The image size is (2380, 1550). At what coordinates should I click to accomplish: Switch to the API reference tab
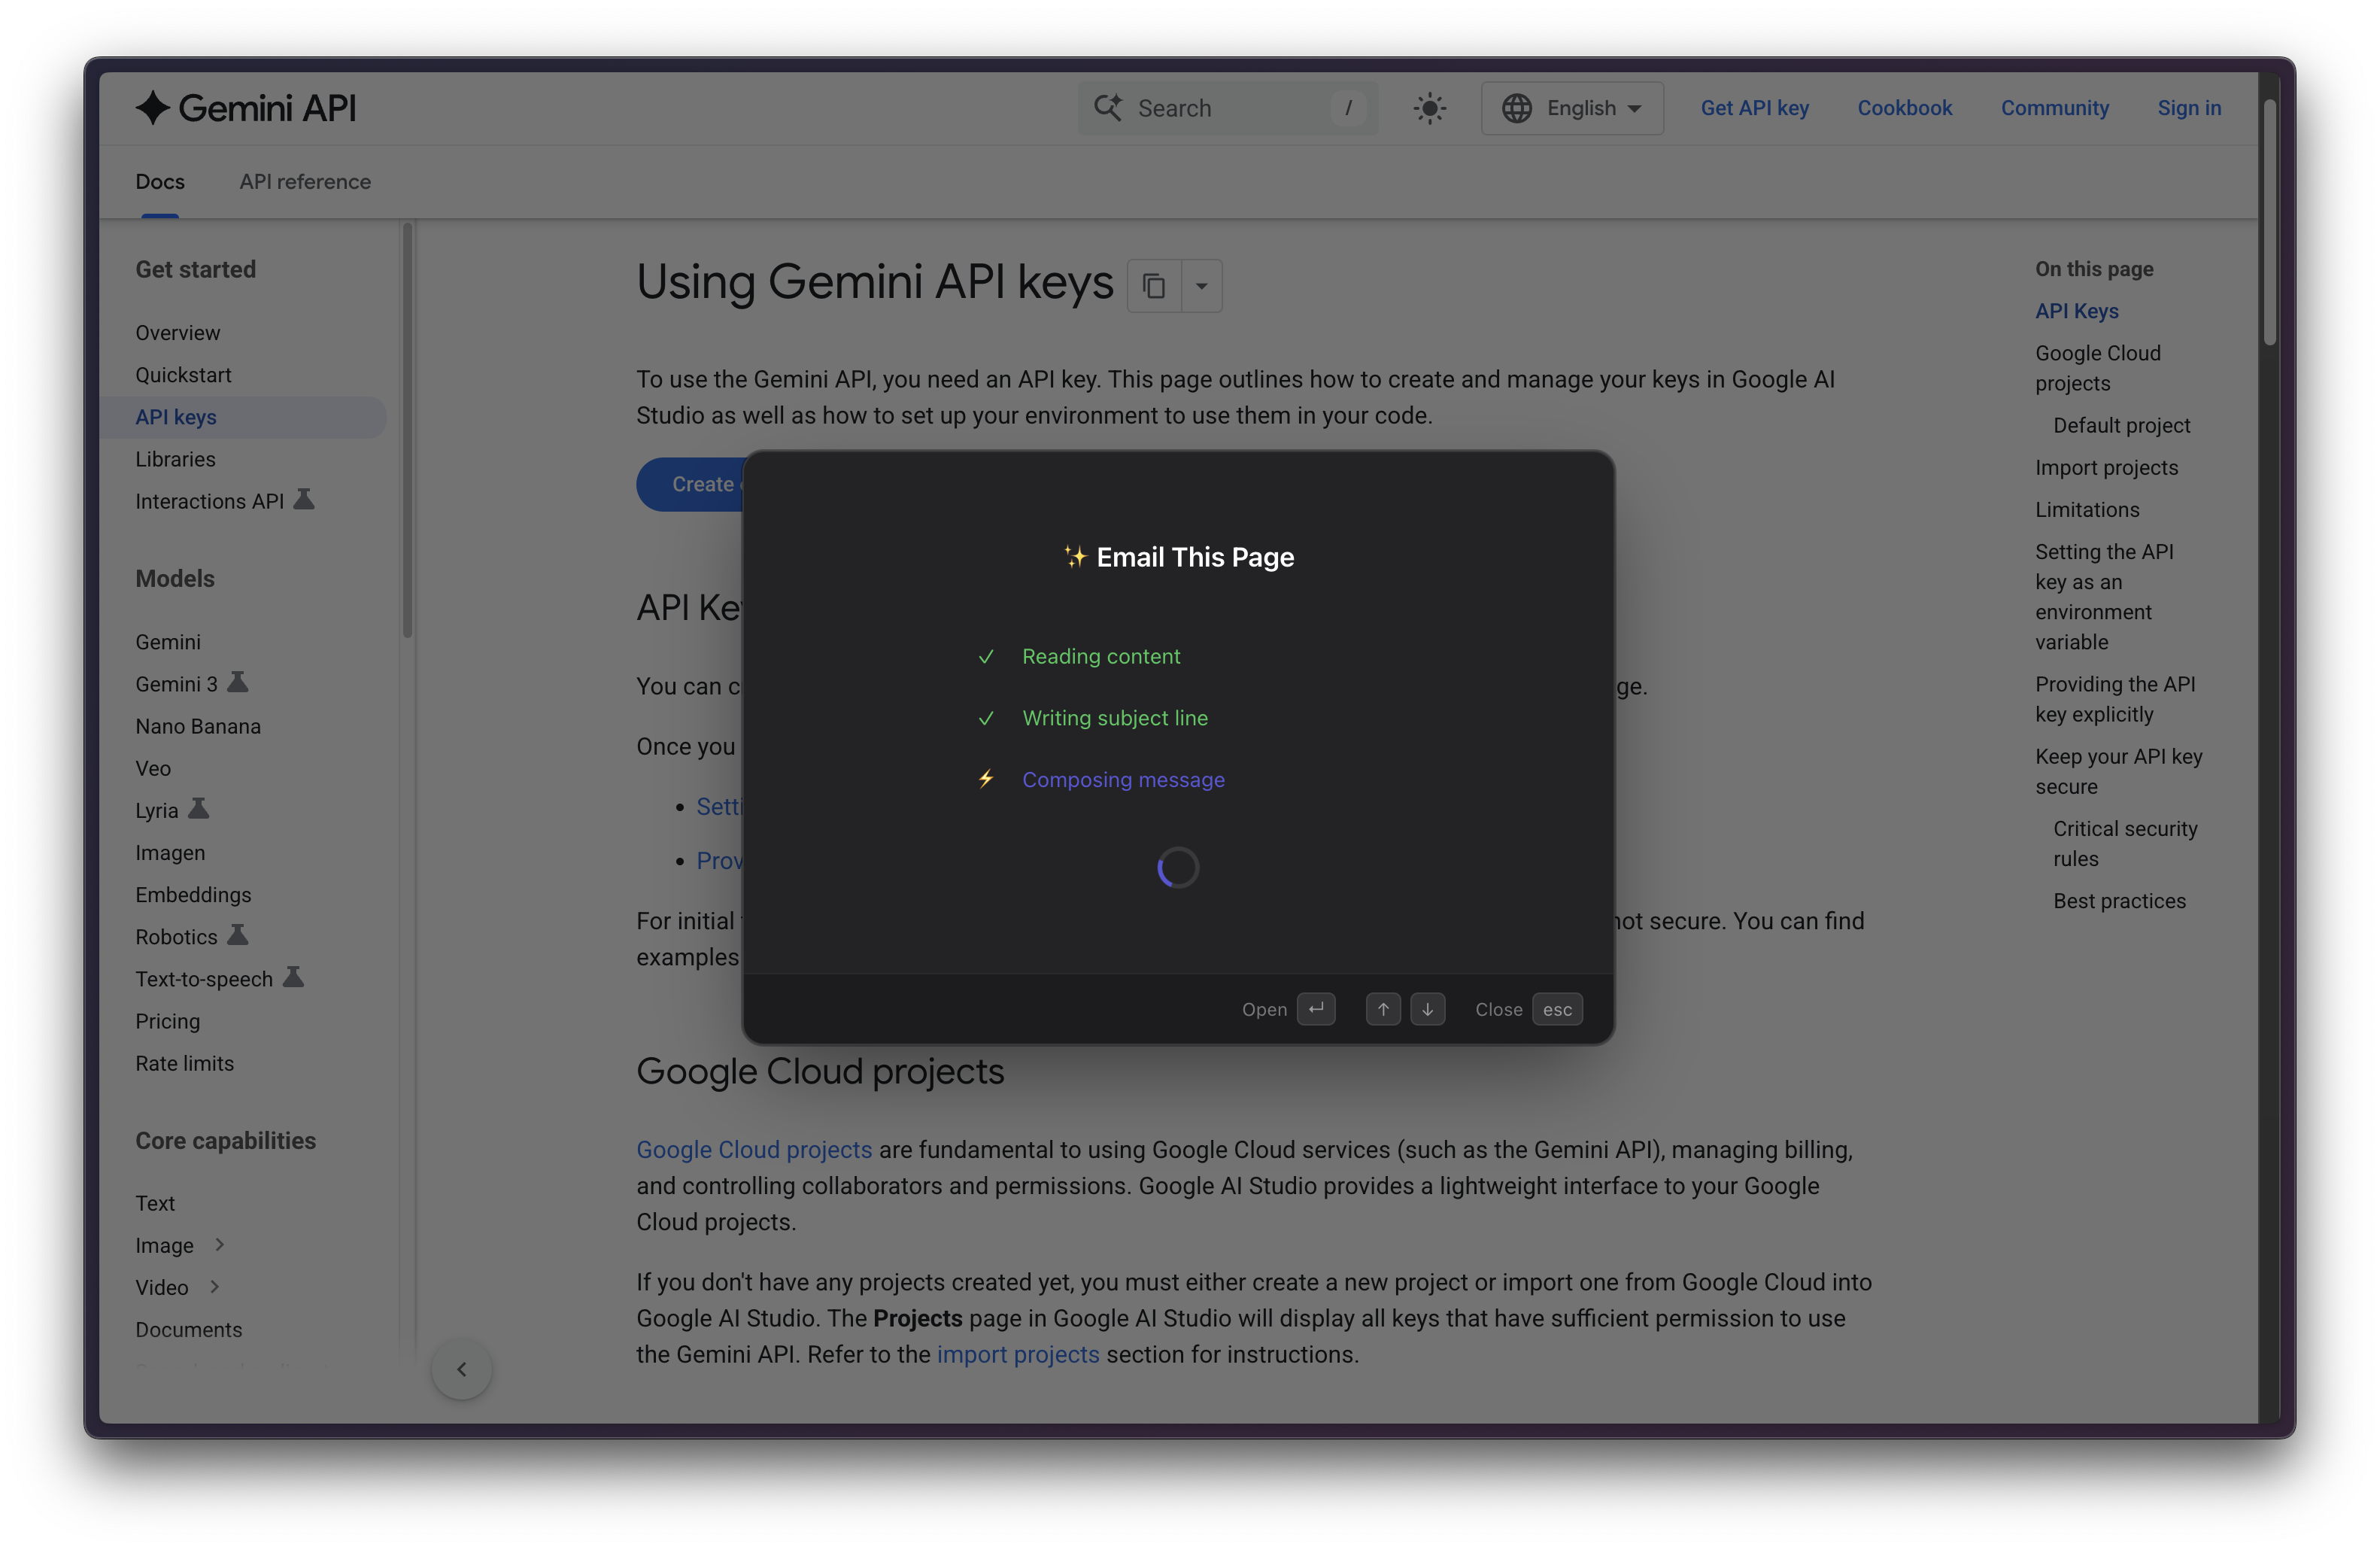click(305, 182)
